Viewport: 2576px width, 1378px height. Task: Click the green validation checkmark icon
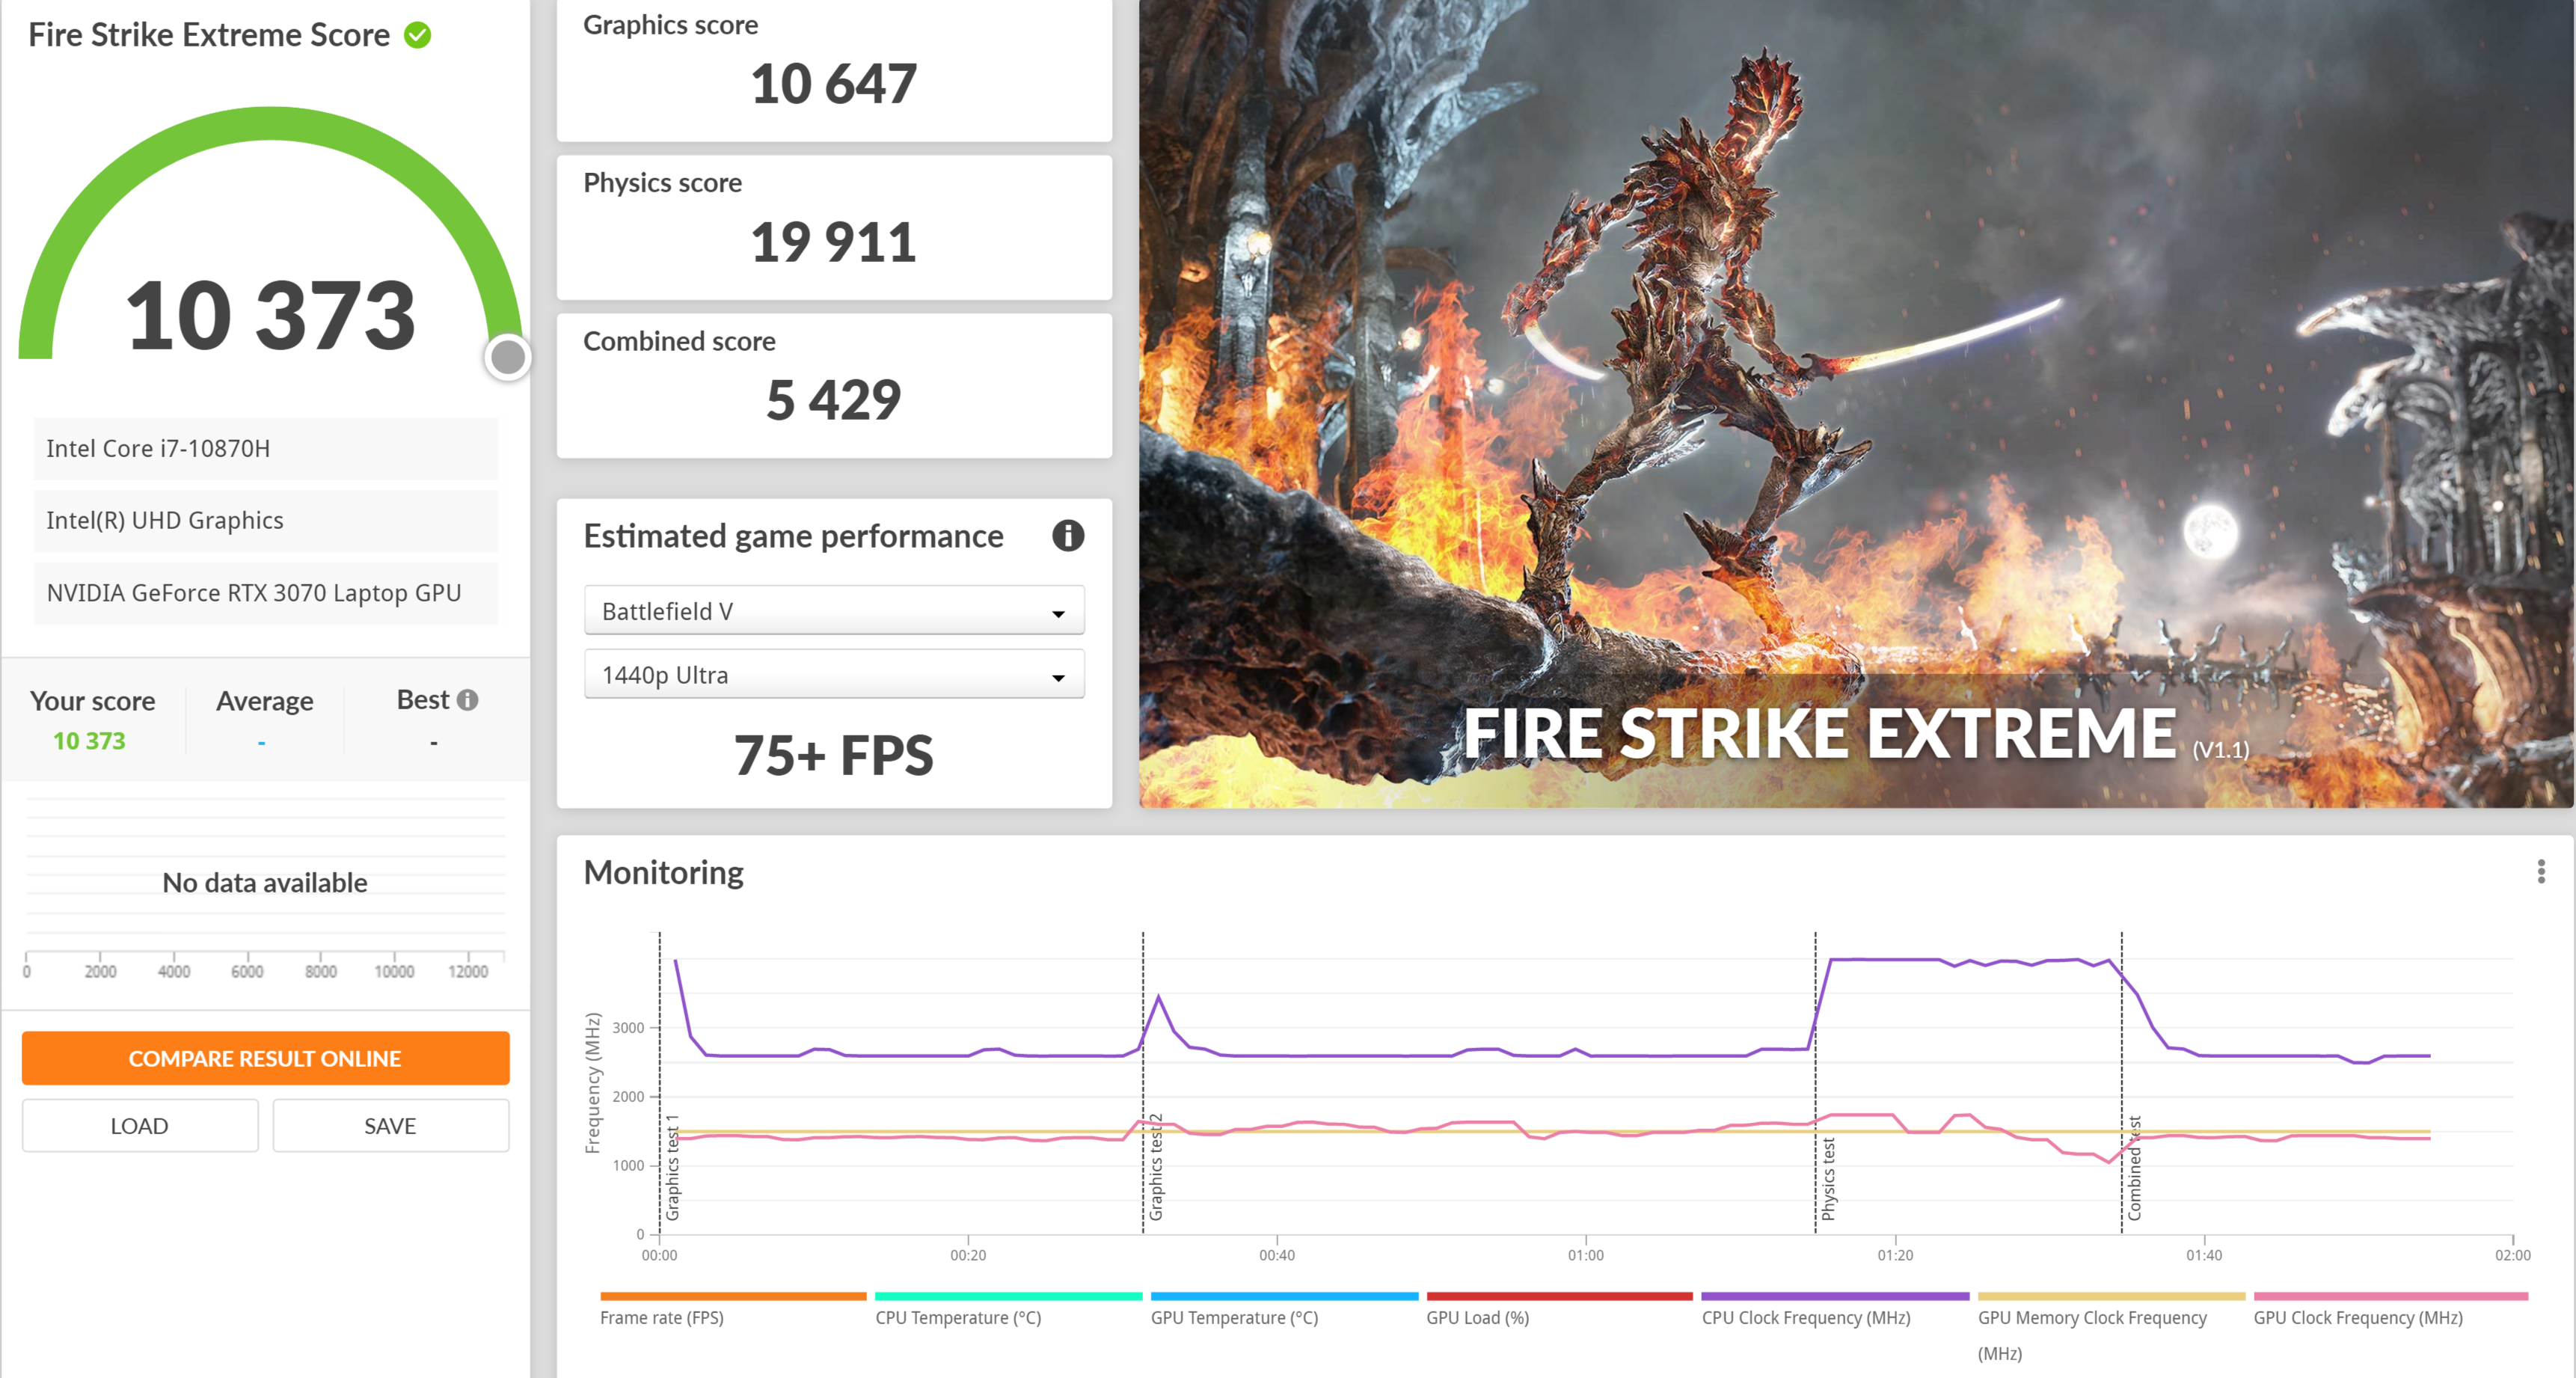(x=417, y=35)
